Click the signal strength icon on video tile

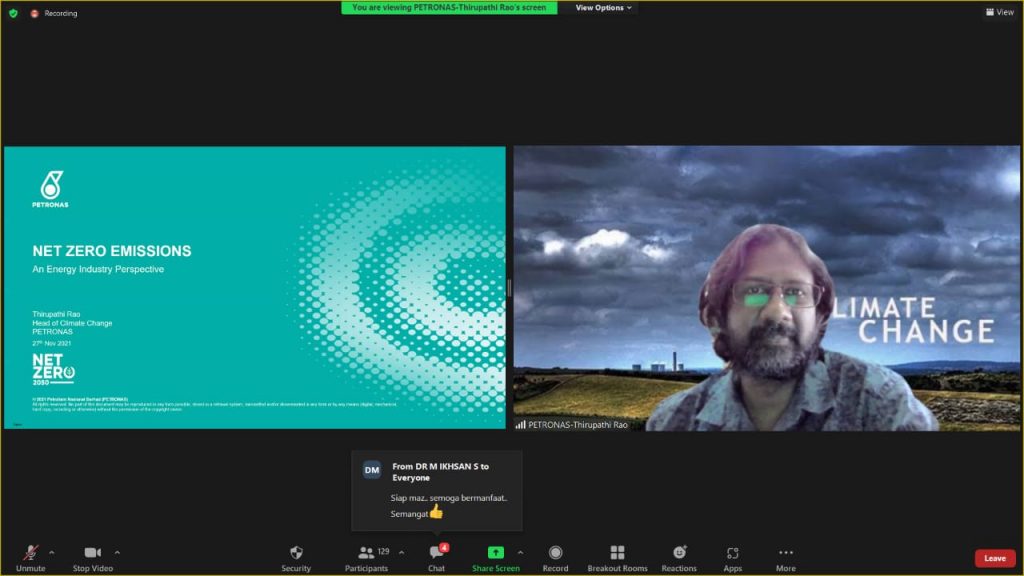point(520,424)
